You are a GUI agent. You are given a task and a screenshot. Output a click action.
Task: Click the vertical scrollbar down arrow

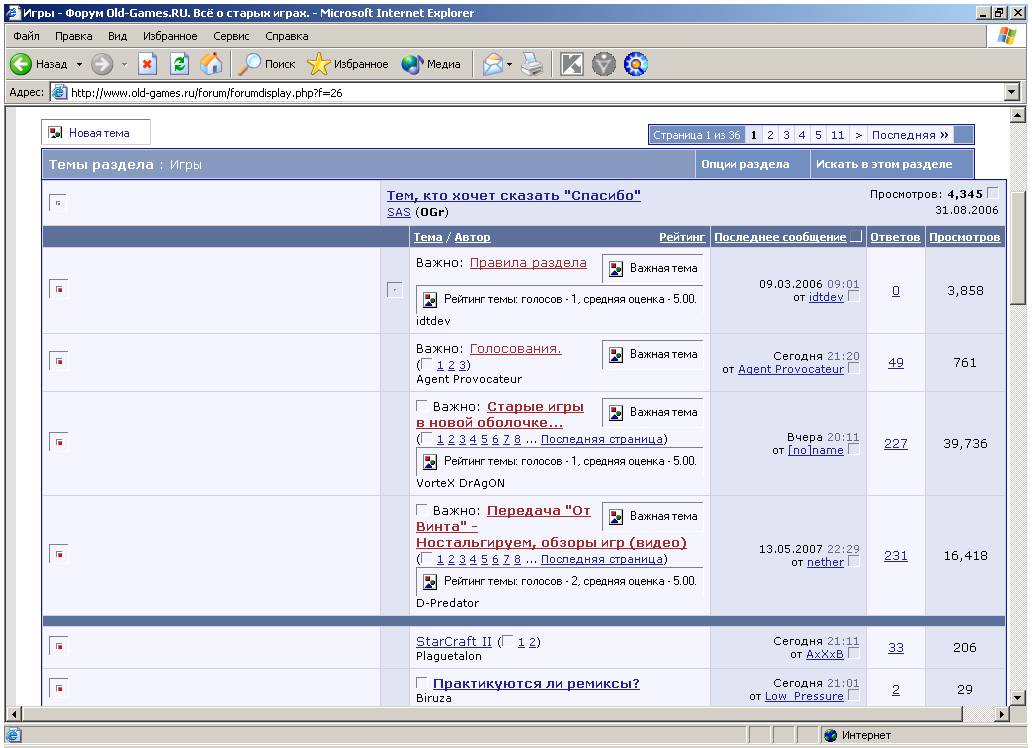tap(1019, 697)
